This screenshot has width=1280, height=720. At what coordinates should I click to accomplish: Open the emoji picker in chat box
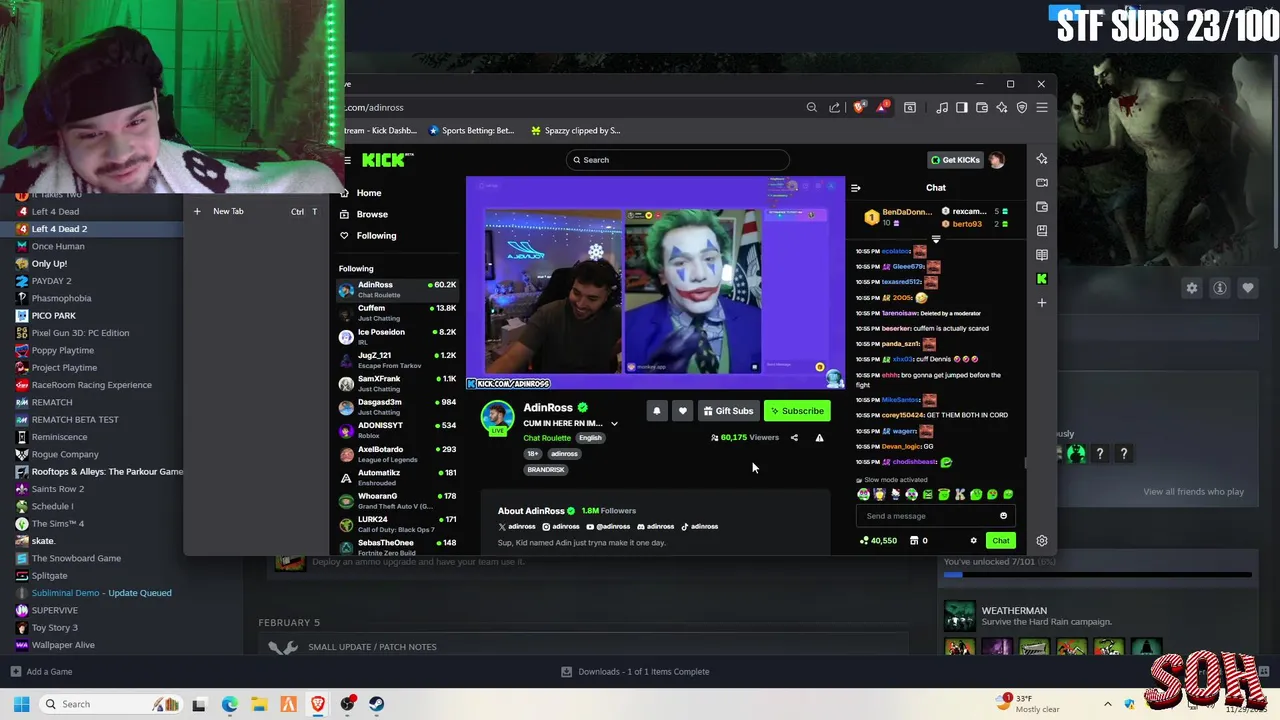pyautogui.click(x=1003, y=516)
